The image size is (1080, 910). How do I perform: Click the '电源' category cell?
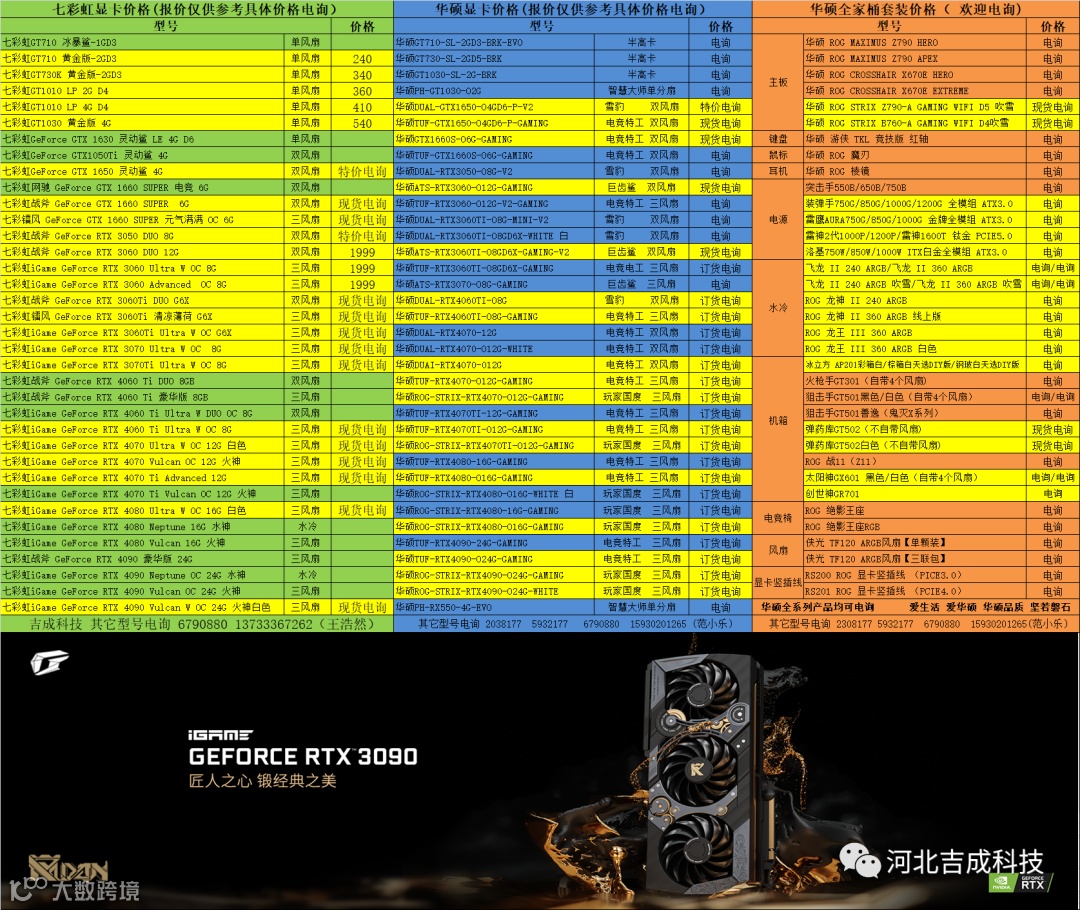[778, 220]
